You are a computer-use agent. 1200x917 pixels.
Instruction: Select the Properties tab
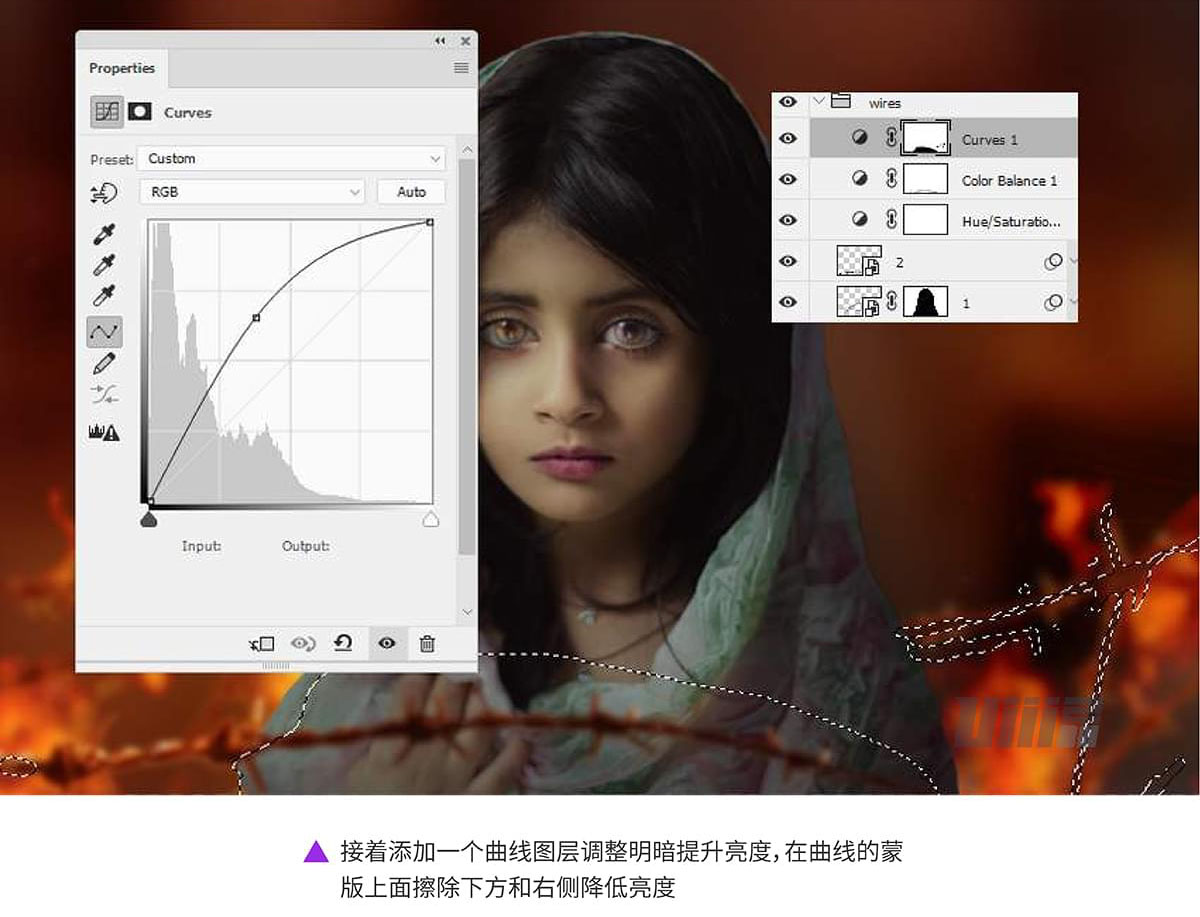[122, 68]
